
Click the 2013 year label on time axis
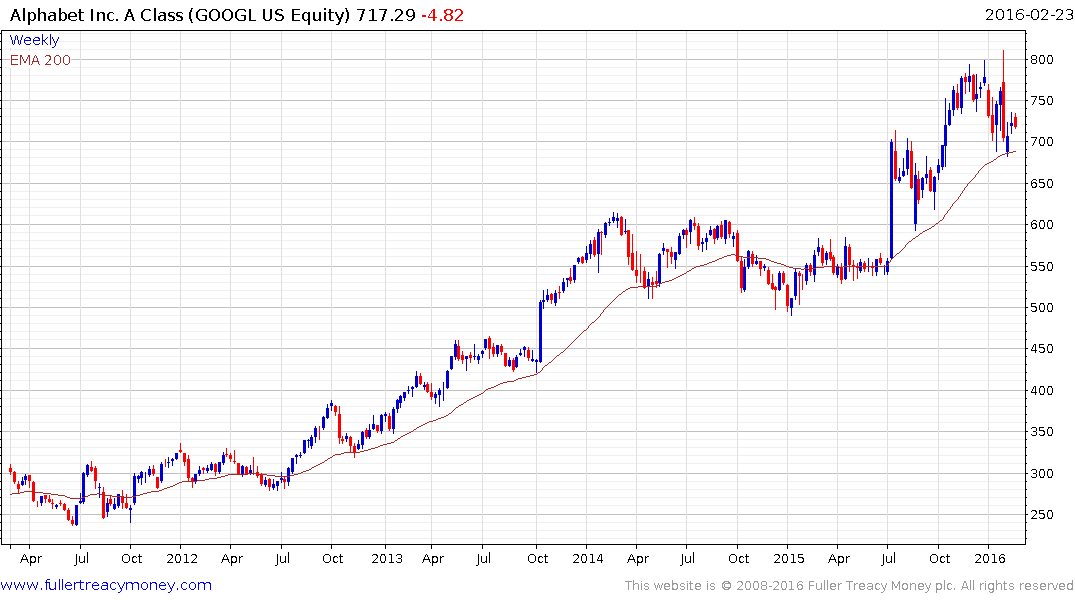tap(387, 559)
